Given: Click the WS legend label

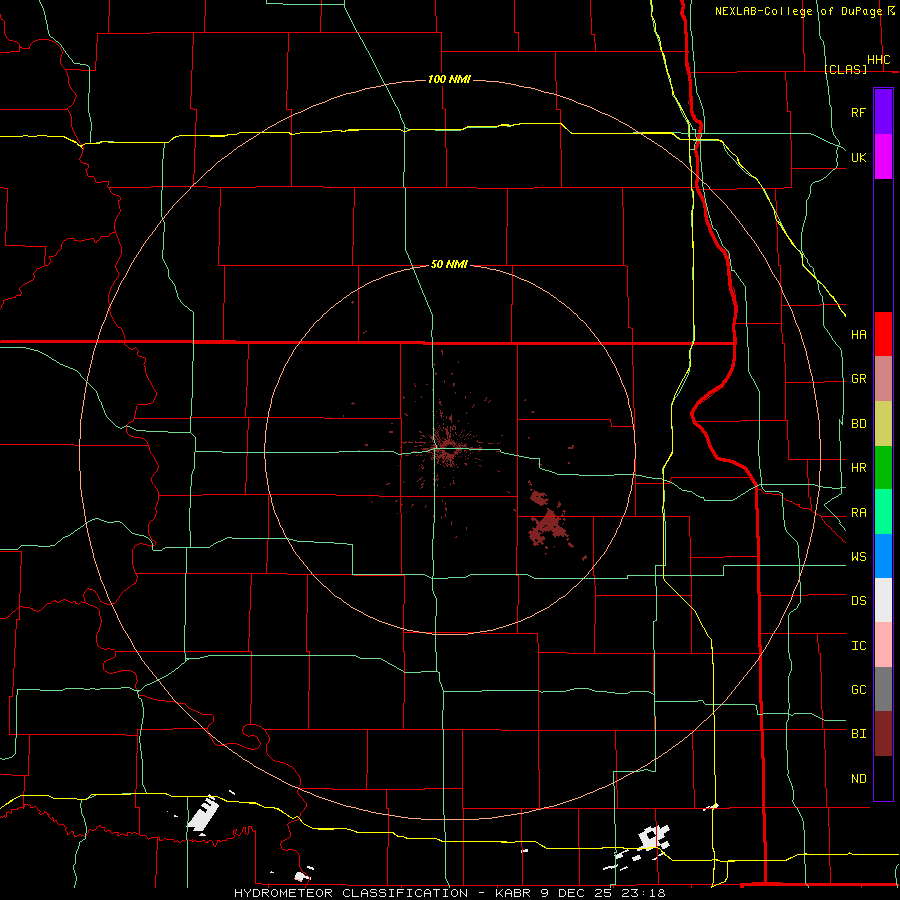Looking at the screenshot, I should [858, 557].
